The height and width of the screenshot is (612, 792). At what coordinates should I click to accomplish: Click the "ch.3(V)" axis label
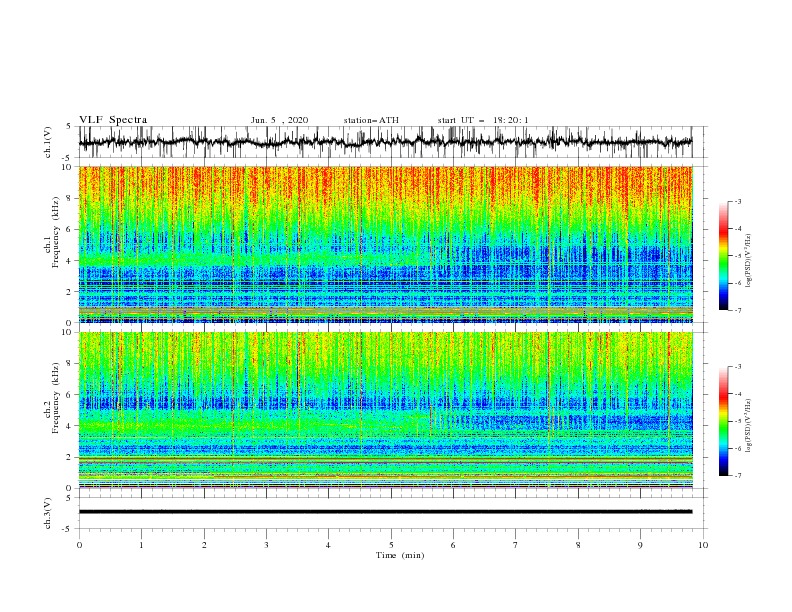pos(48,513)
